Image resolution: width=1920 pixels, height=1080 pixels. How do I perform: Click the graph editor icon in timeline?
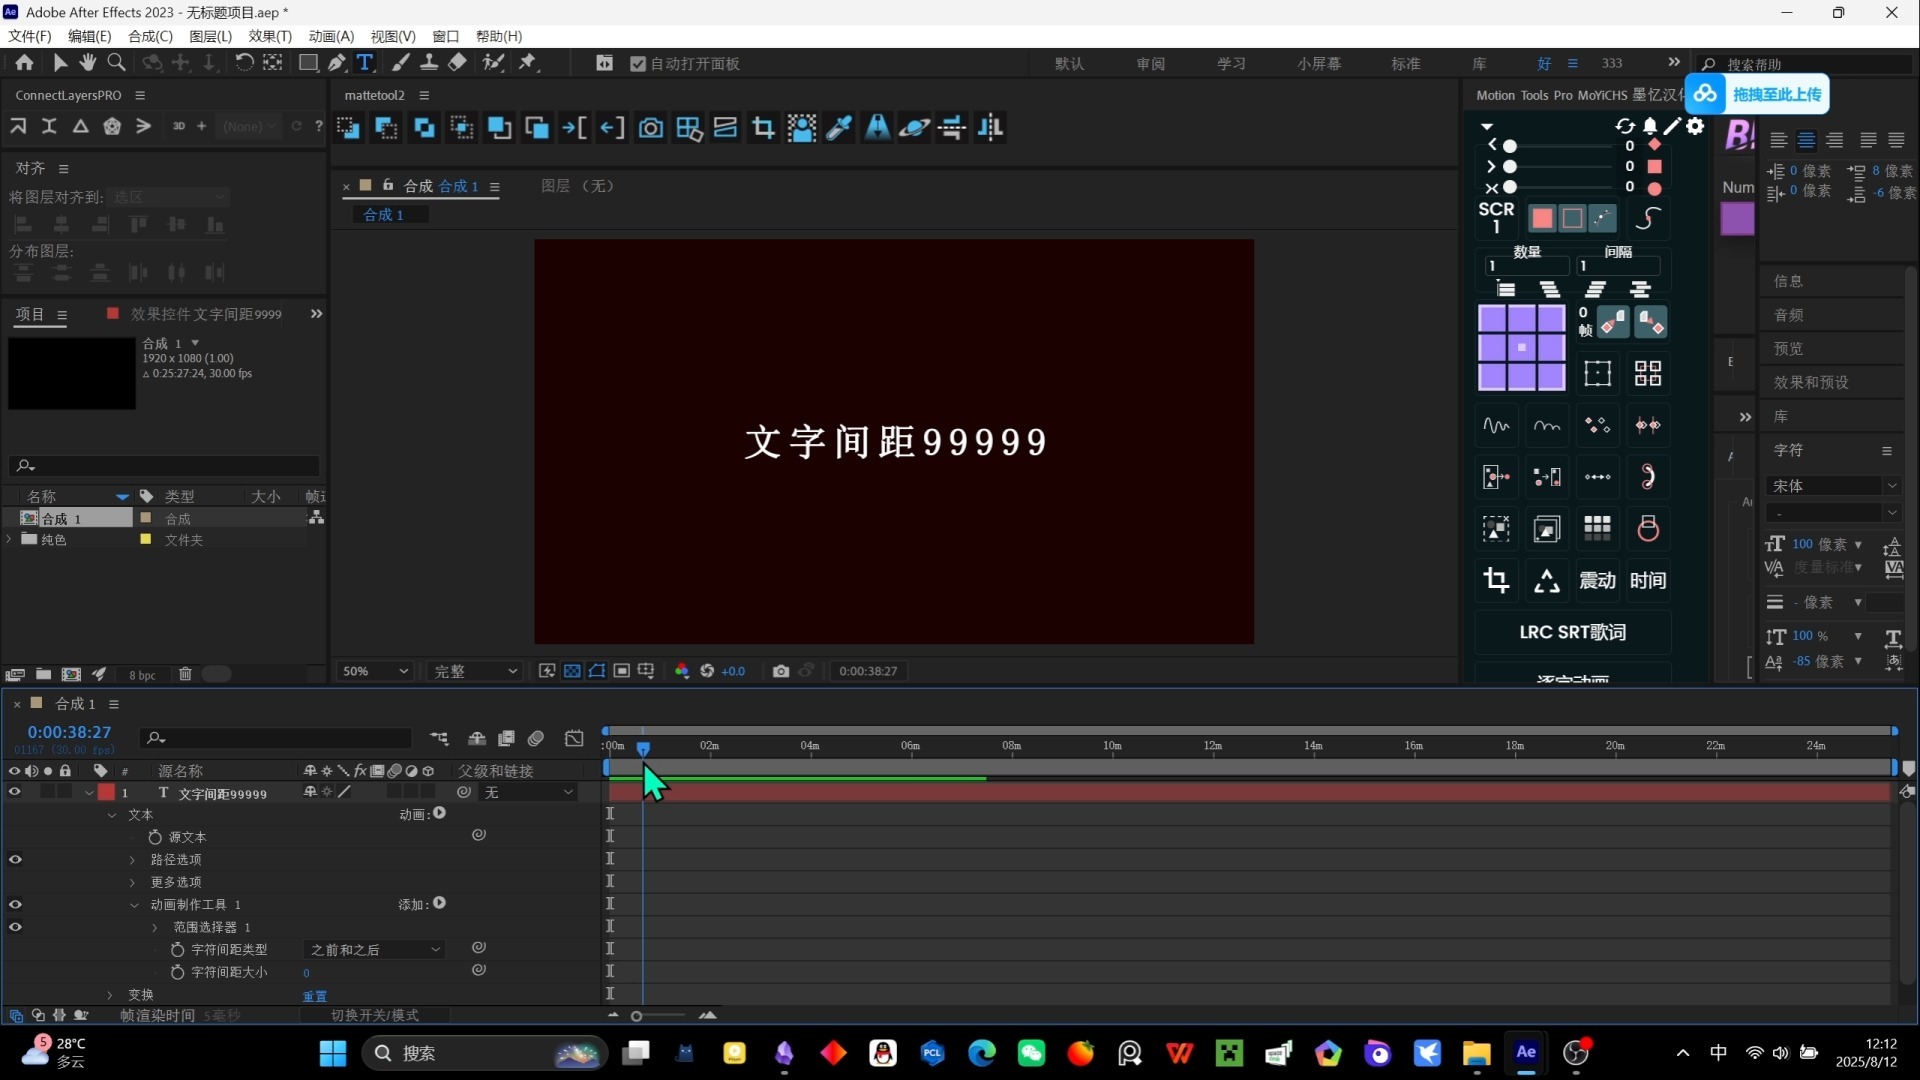click(574, 738)
